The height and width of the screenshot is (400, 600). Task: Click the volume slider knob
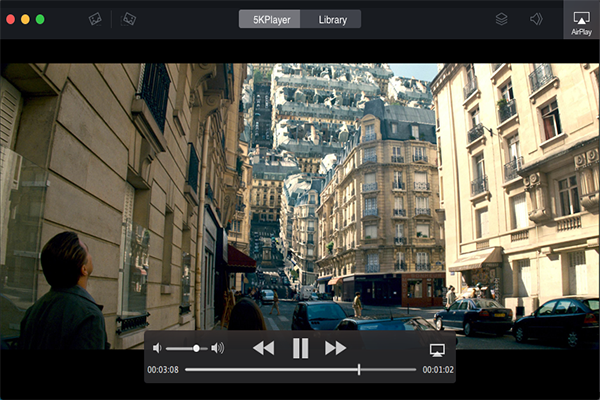[x=196, y=348]
